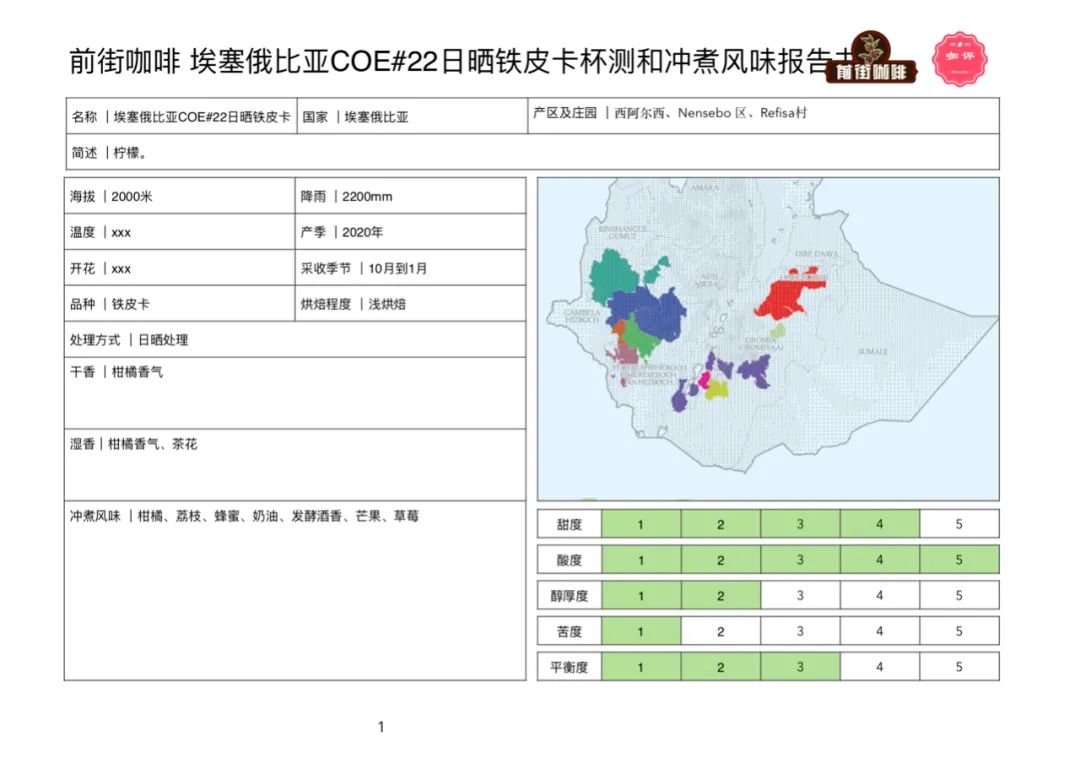Image resolution: width=1080 pixels, height=763 pixels.
Task: Click the magenta region on the map
Action: pos(704,379)
